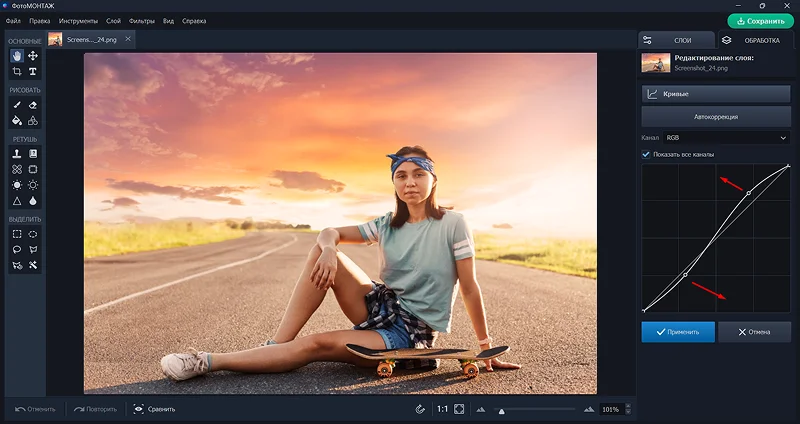Click the top-right curve endpoint
The image size is (800, 424).
[x=789, y=165]
